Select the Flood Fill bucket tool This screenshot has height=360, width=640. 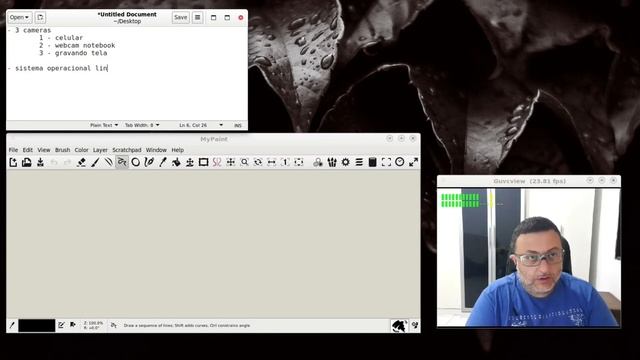(x=176, y=162)
